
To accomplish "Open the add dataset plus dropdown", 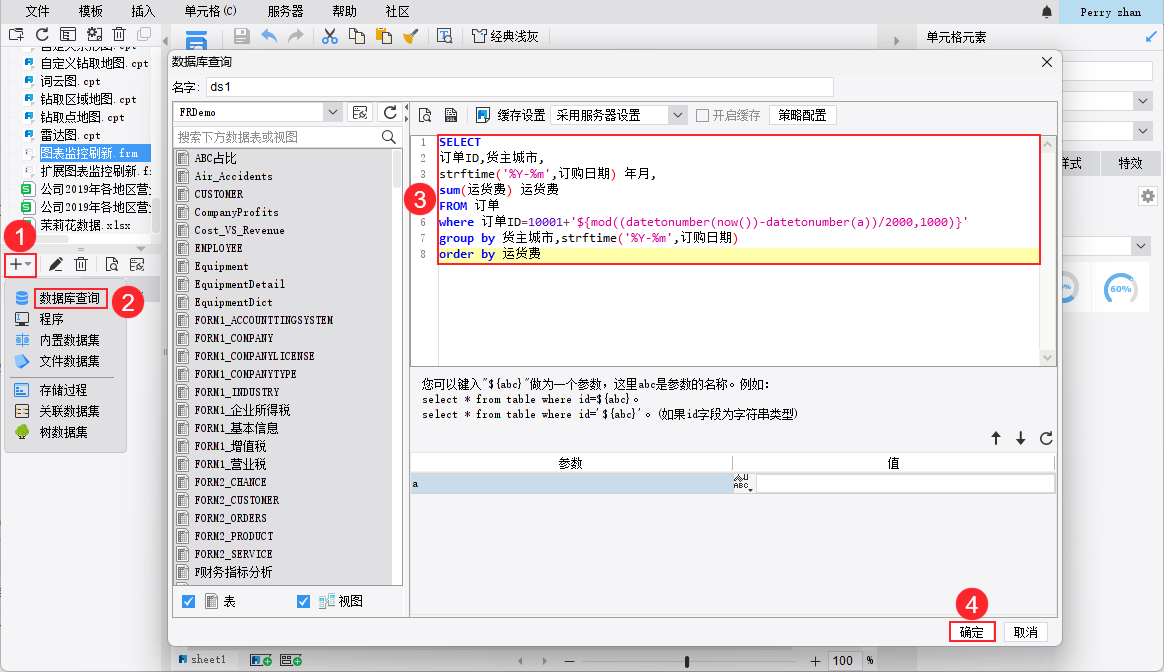I will pyautogui.click(x=20, y=264).
